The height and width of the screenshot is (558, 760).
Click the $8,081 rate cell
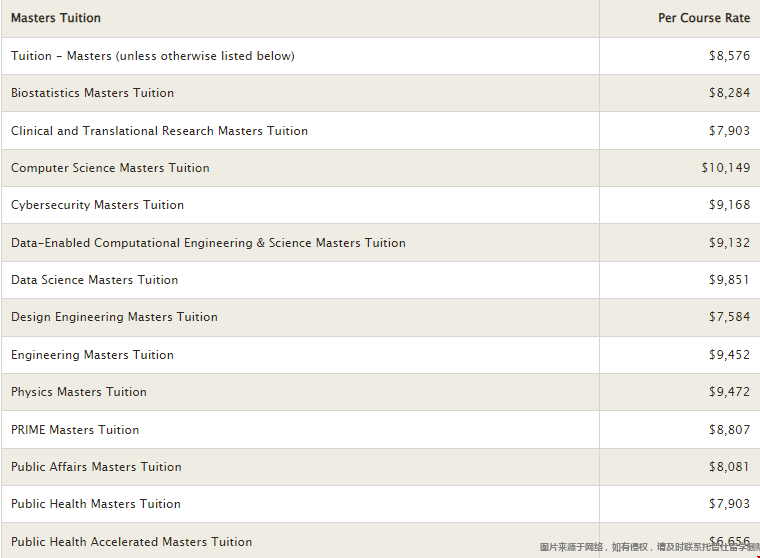point(729,467)
